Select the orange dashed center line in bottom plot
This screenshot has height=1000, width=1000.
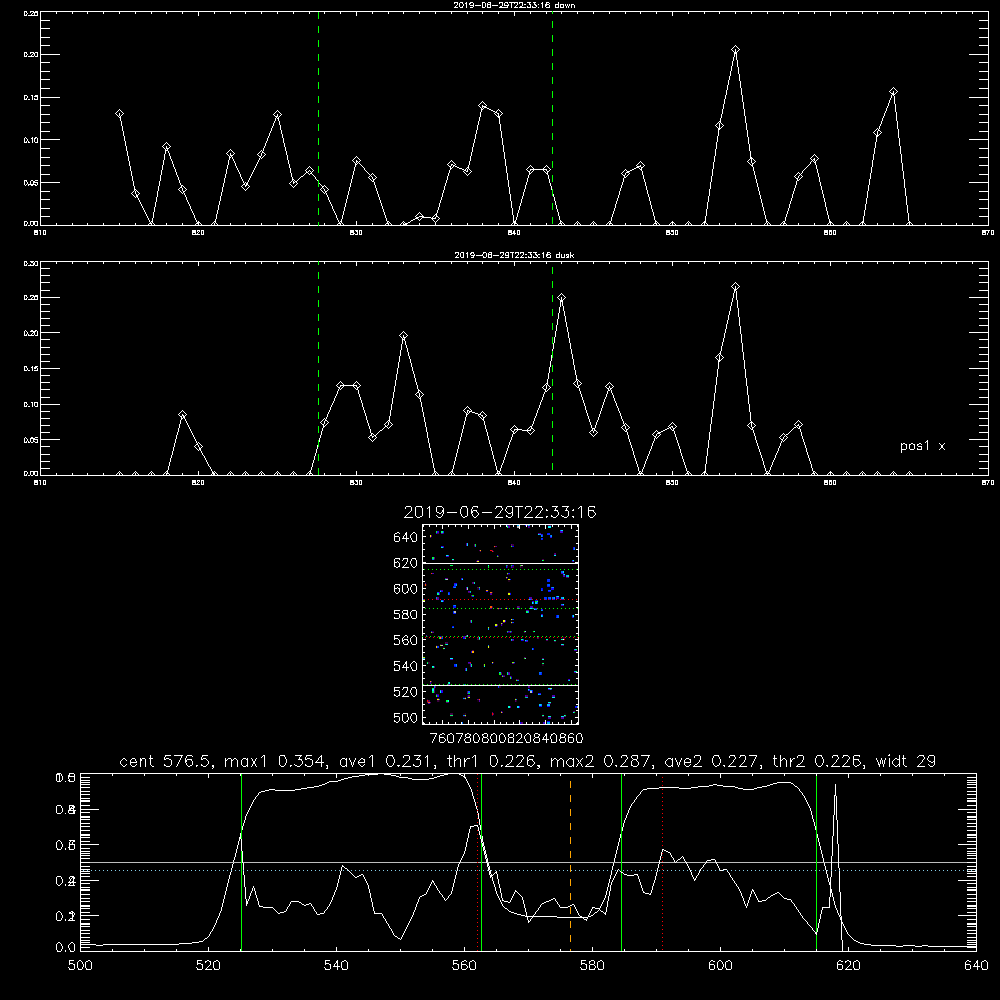pyautogui.click(x=570, y=861)
